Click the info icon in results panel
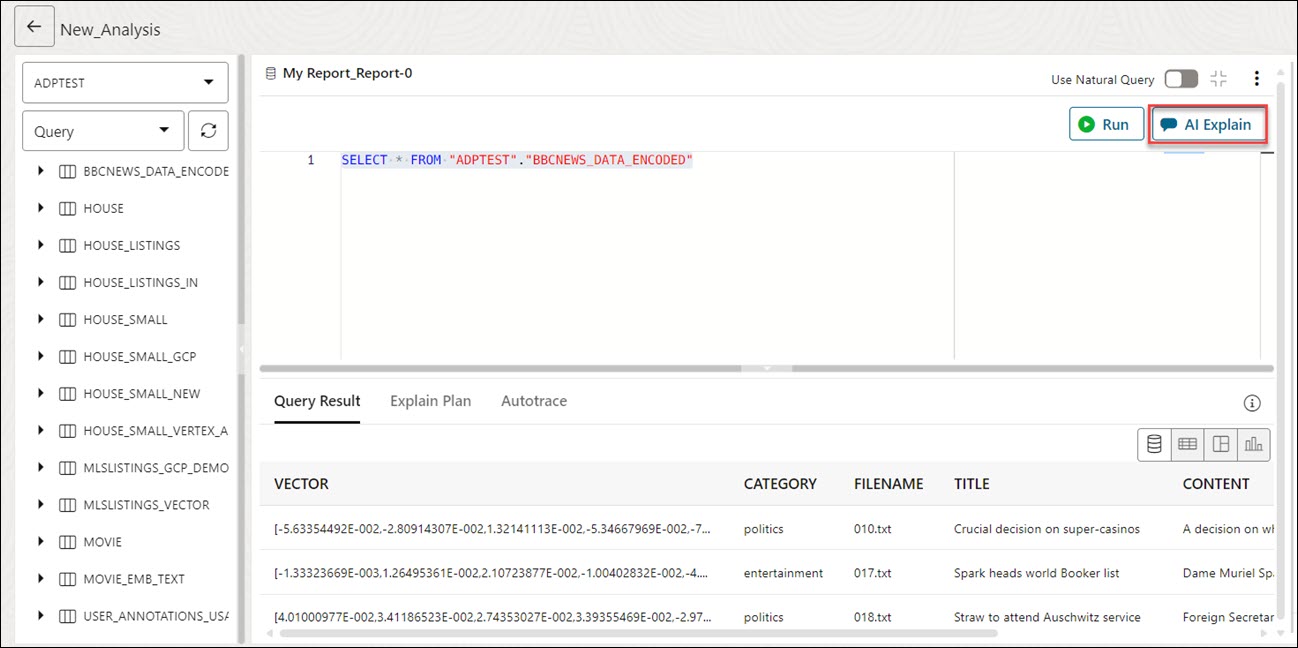The image size is (1298, 648). tap(1251, 403)
